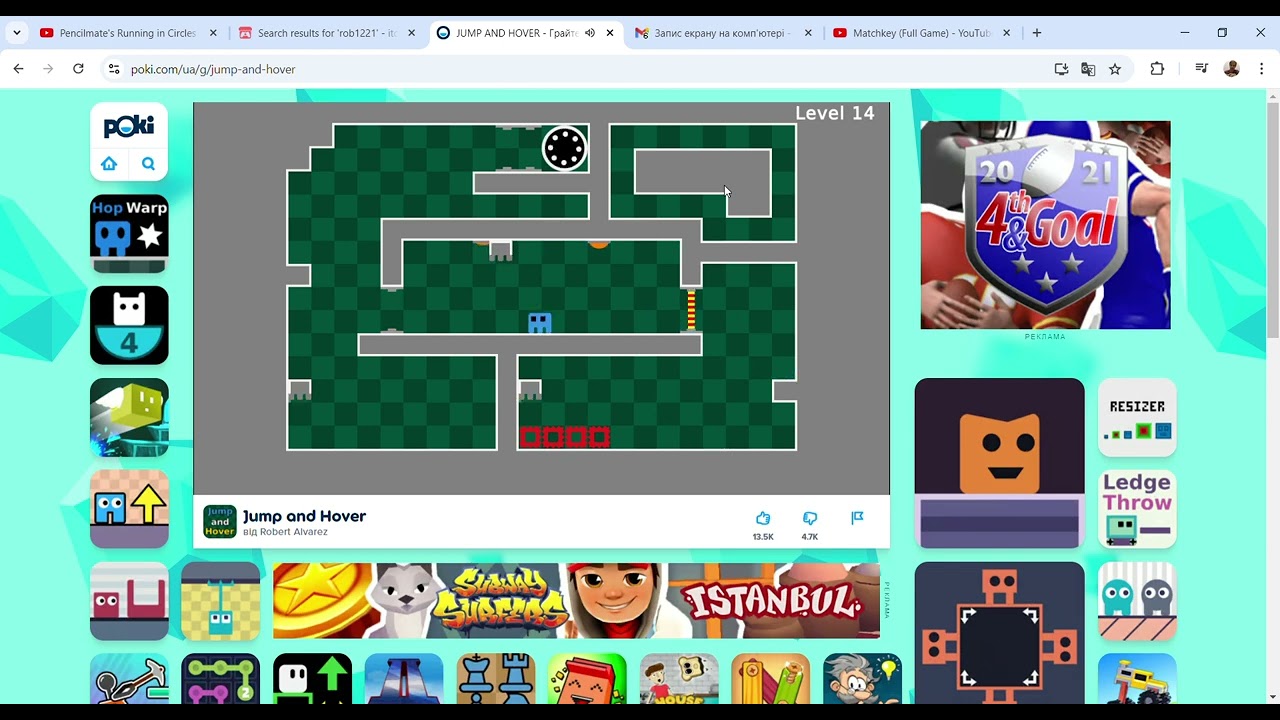Click the black portal exit in game

pos(564,148)
